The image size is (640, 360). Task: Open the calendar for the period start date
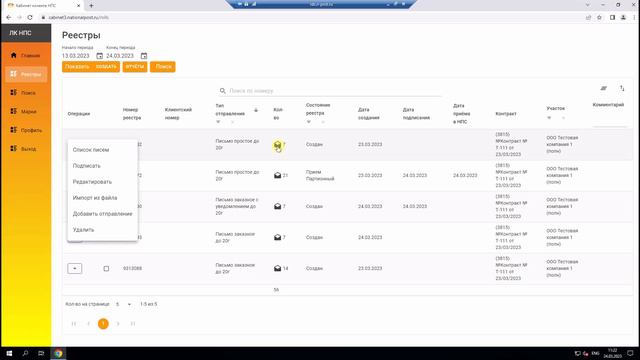[x=100, y=56]
